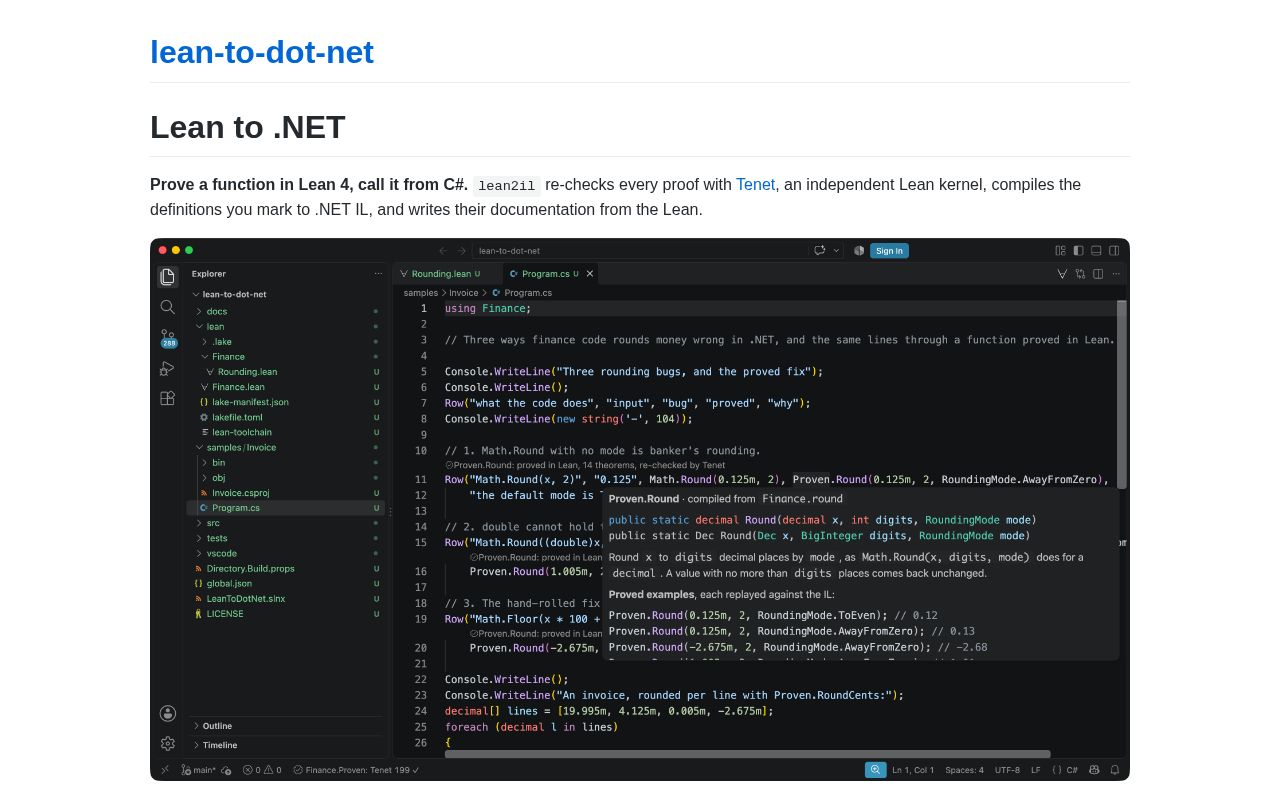The width and height of the screenshot is (1280, 800).
Task: Expand the docs folder
Action: (286, 311)
